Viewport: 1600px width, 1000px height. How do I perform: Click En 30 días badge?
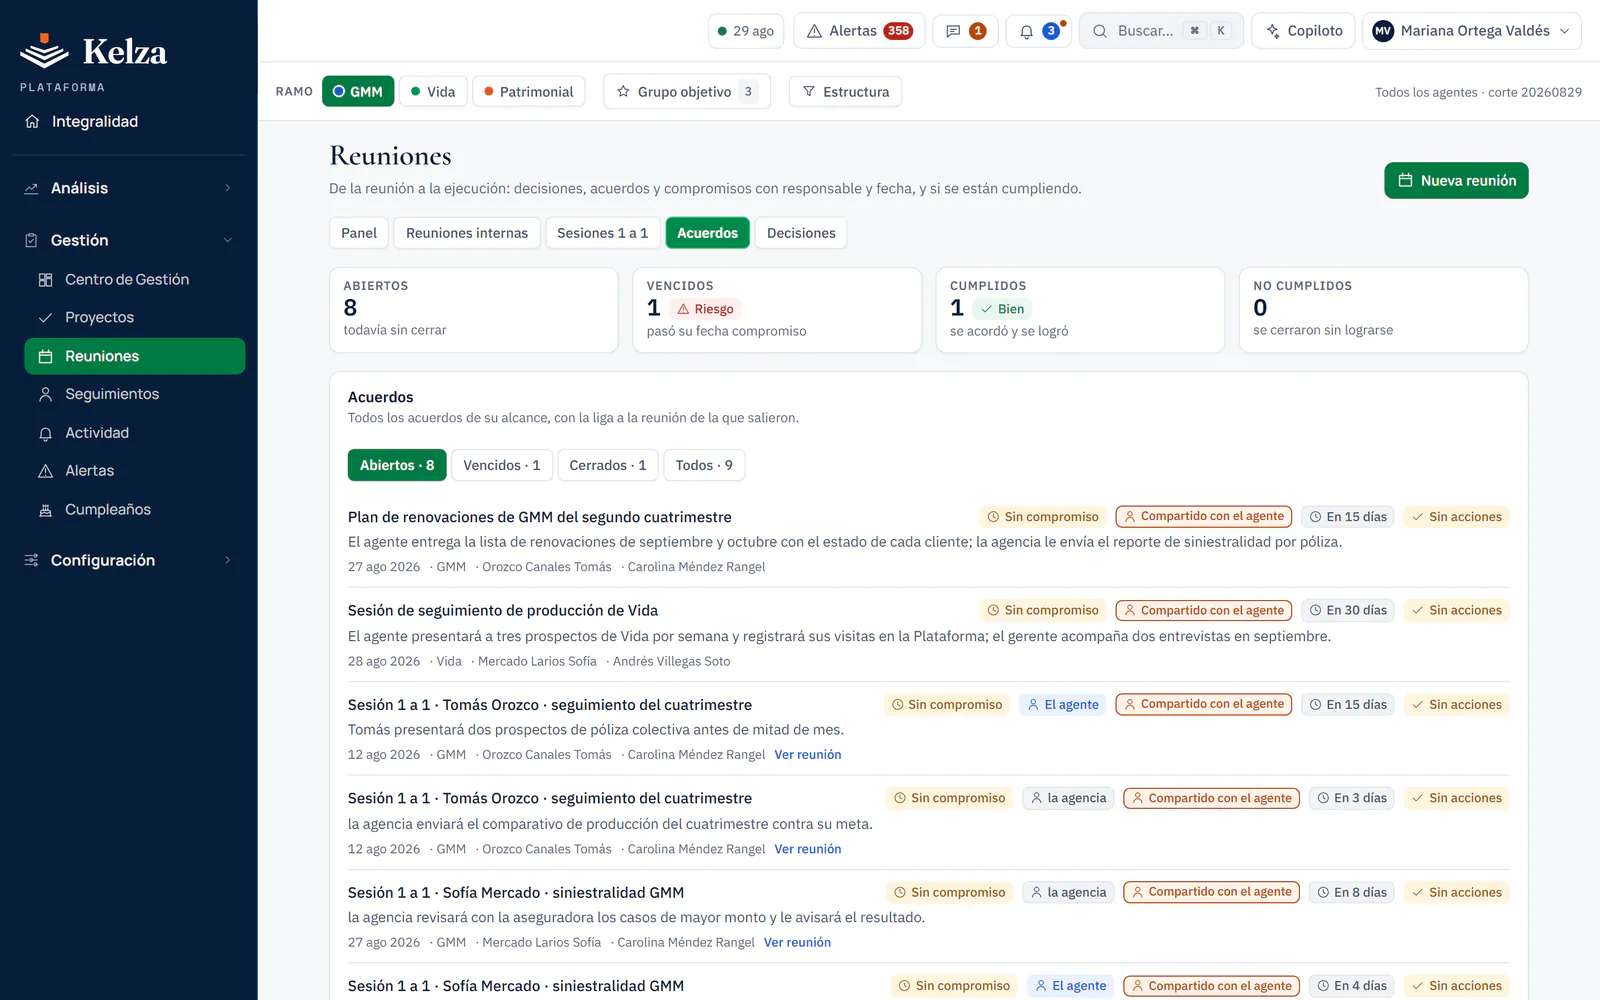click(1348, 610)
